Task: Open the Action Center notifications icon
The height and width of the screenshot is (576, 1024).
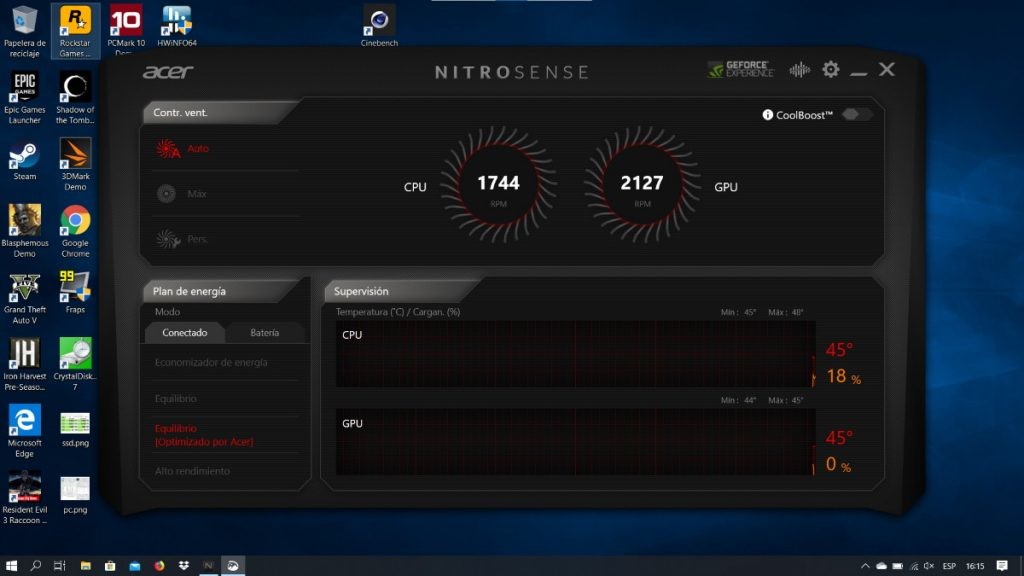Action: (x=1002, y=566)
